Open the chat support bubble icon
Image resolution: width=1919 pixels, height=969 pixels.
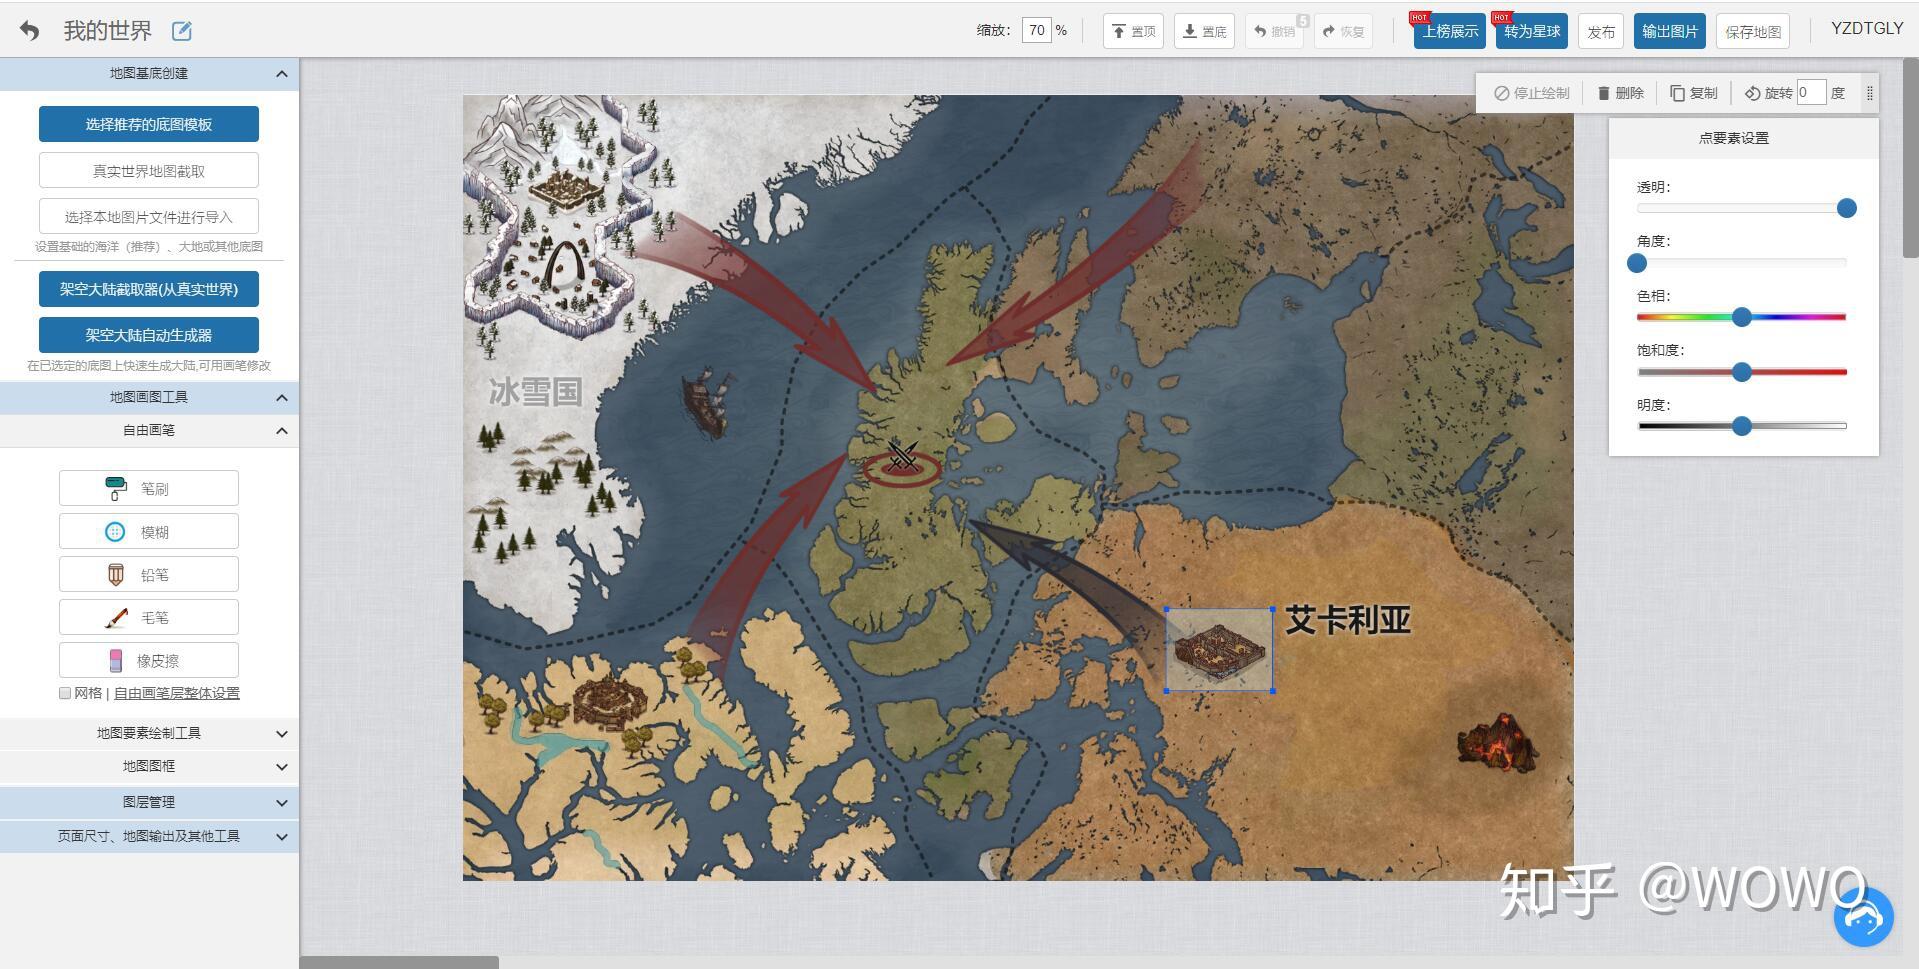coord(1863,916)
